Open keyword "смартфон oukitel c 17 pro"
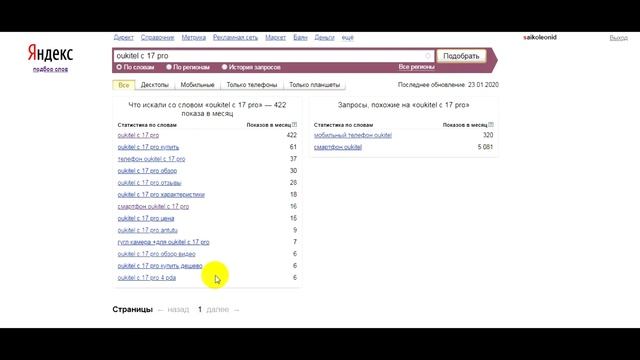Image resolution: width=640 pixels, height=360 pixels. [x=153, y=207]
